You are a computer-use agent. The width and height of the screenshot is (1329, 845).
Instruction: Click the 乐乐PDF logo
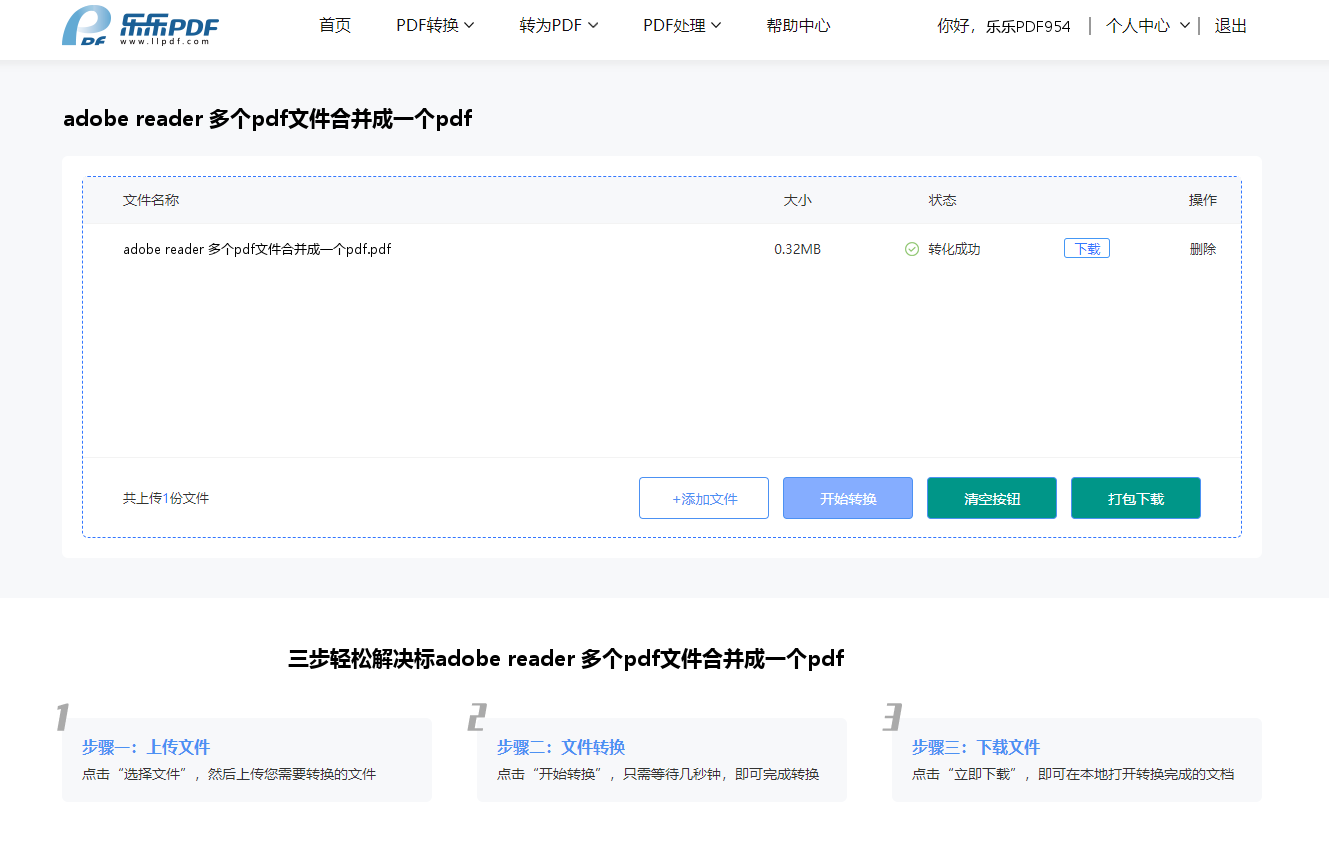(x=140, y=26)
